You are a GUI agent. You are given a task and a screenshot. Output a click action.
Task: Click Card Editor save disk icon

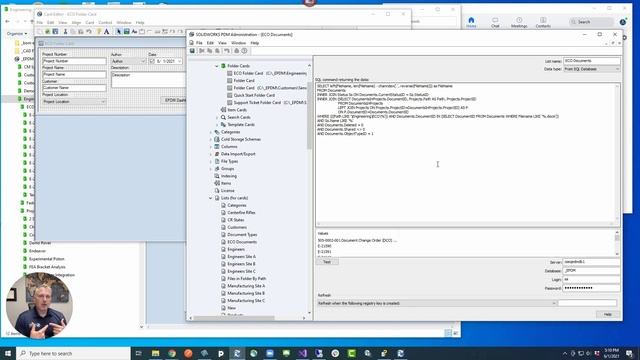[55, 31]
